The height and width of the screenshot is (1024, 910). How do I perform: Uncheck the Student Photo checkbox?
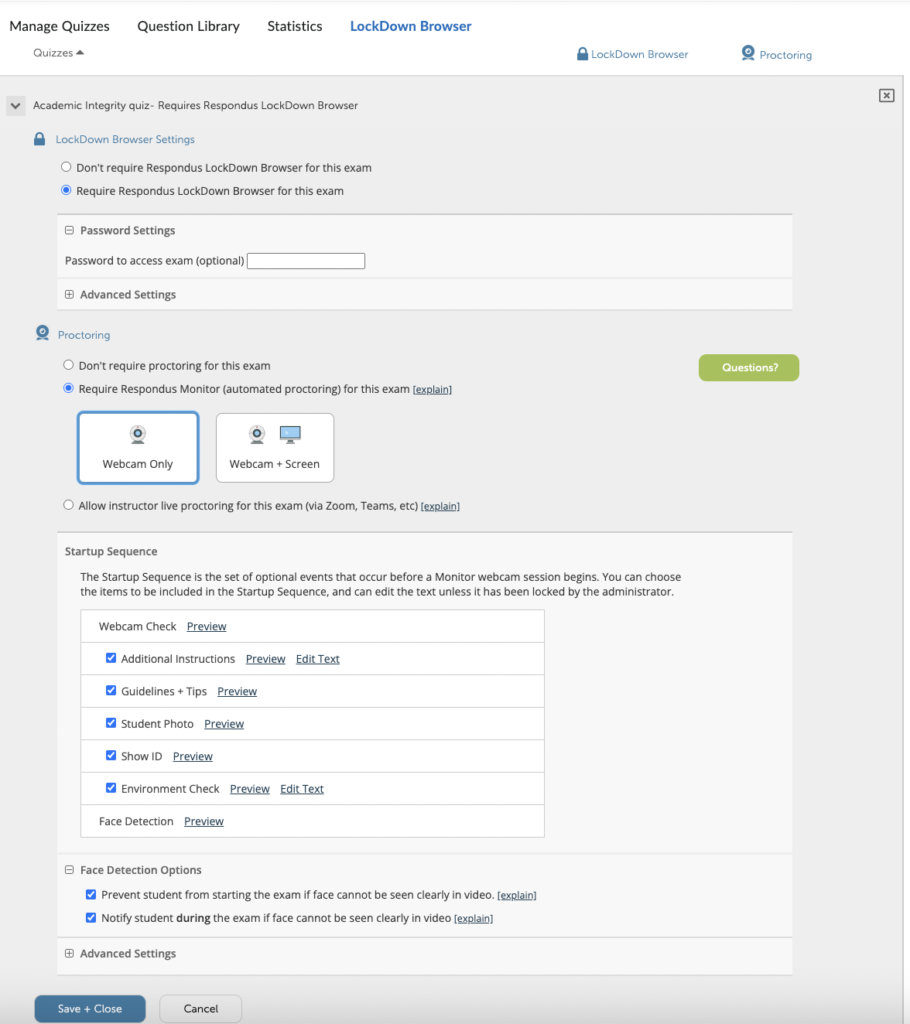(x=111, y=723)
